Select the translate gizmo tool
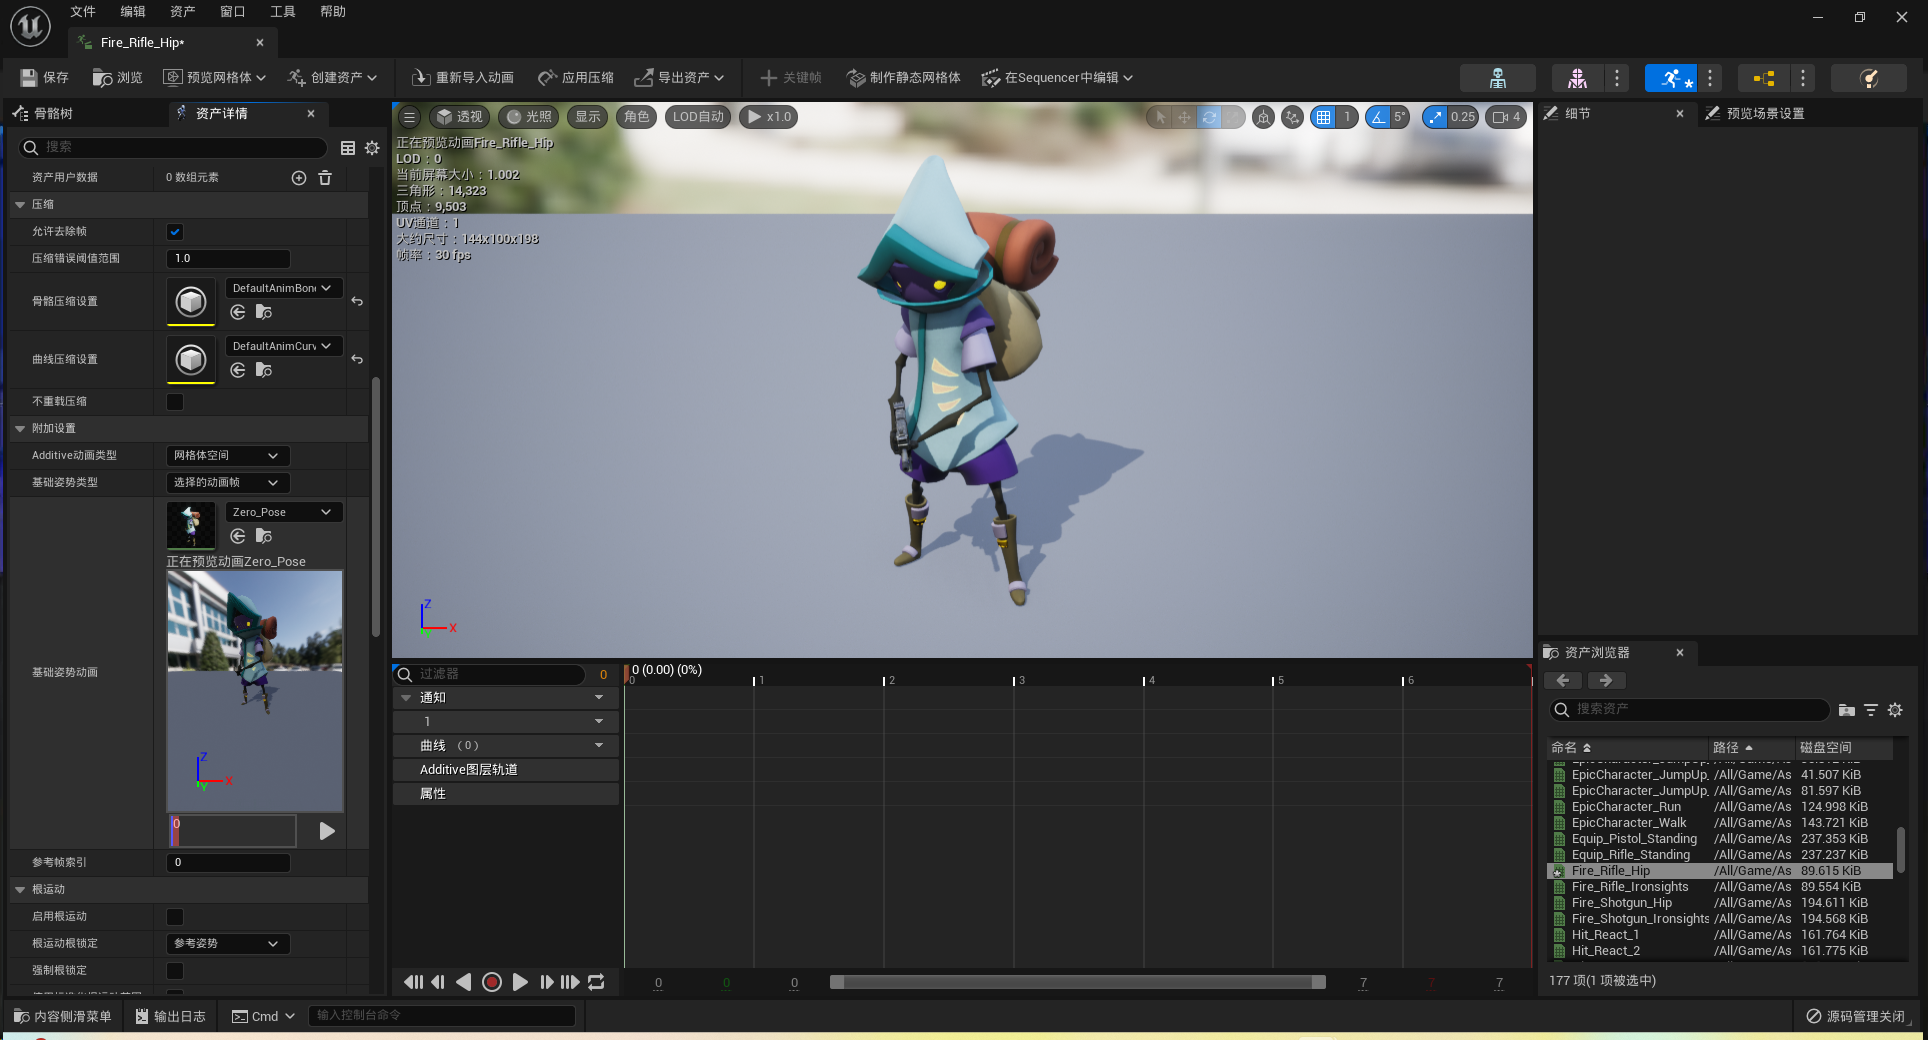The height and width of the screenshot is (1040, 1928). [x=1184, y=117]
